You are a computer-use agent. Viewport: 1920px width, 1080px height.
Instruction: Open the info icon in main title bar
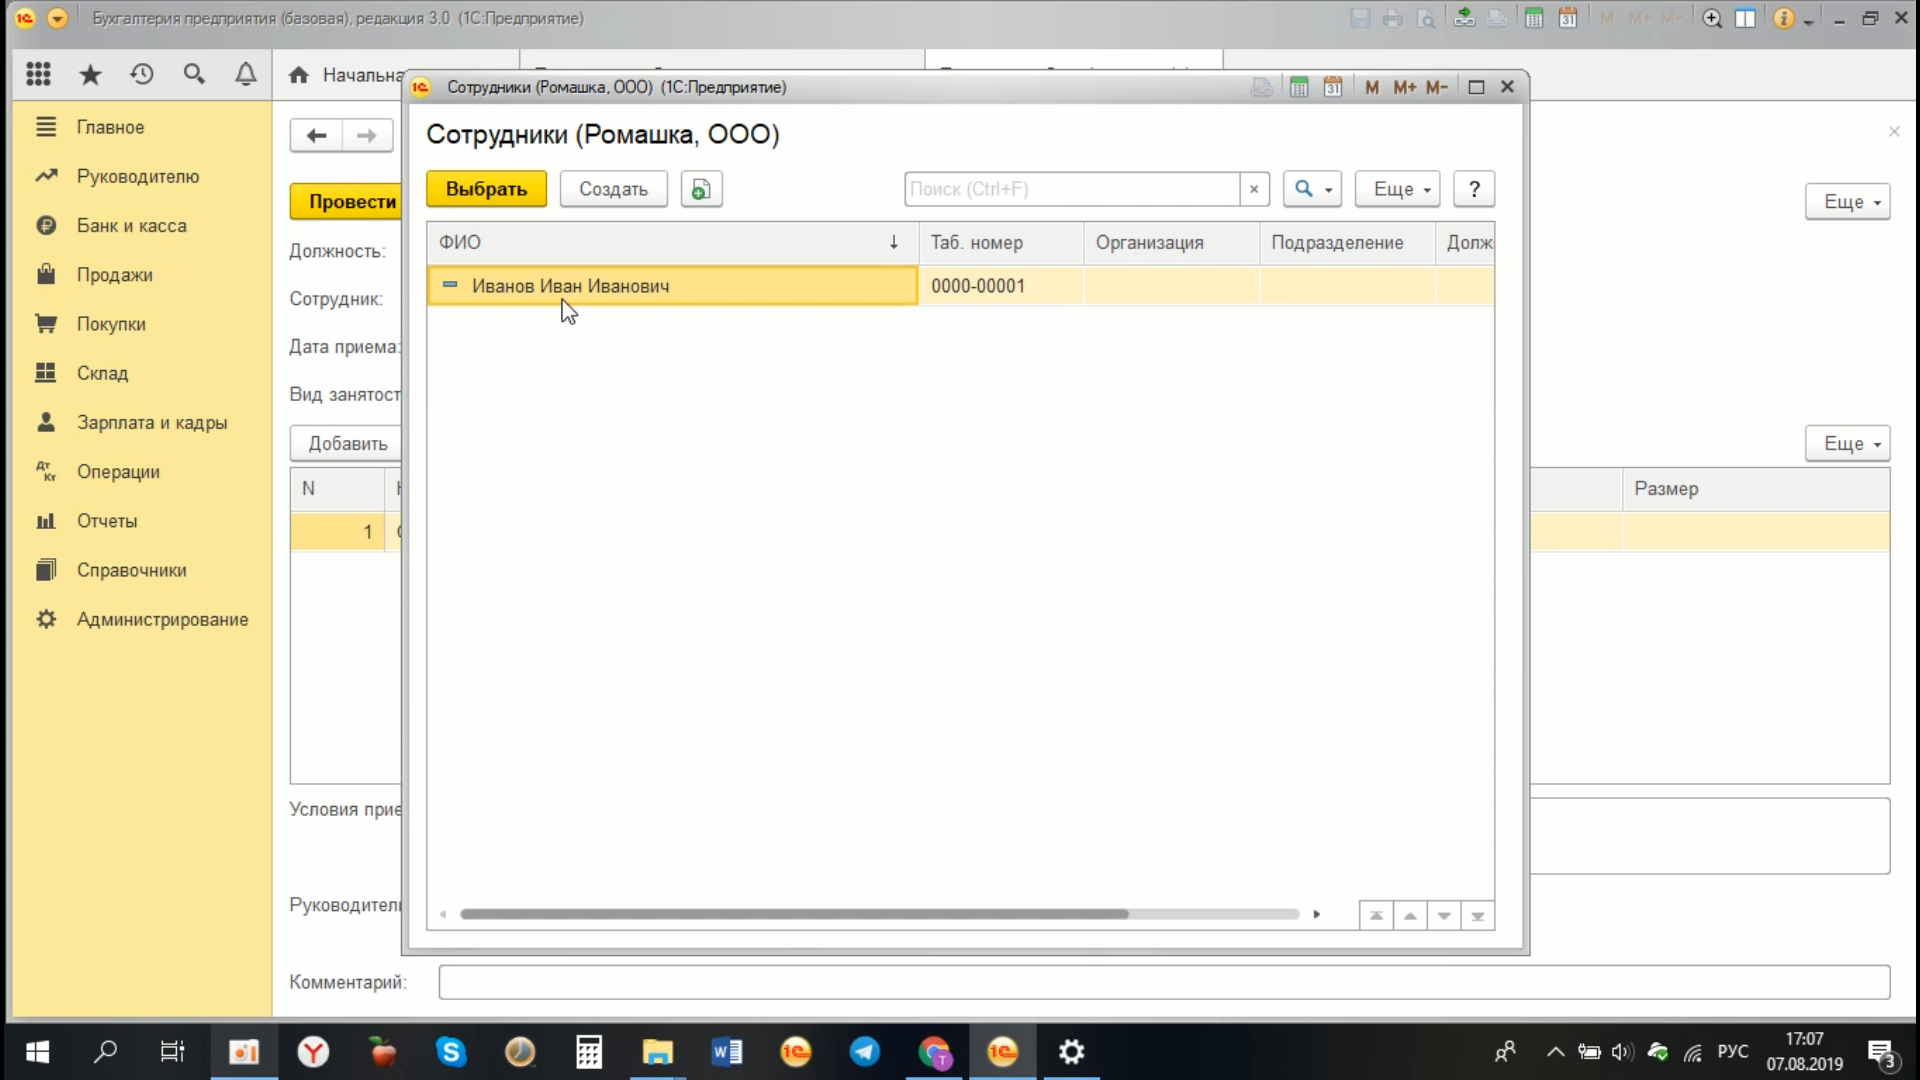tap(1783, 18)
